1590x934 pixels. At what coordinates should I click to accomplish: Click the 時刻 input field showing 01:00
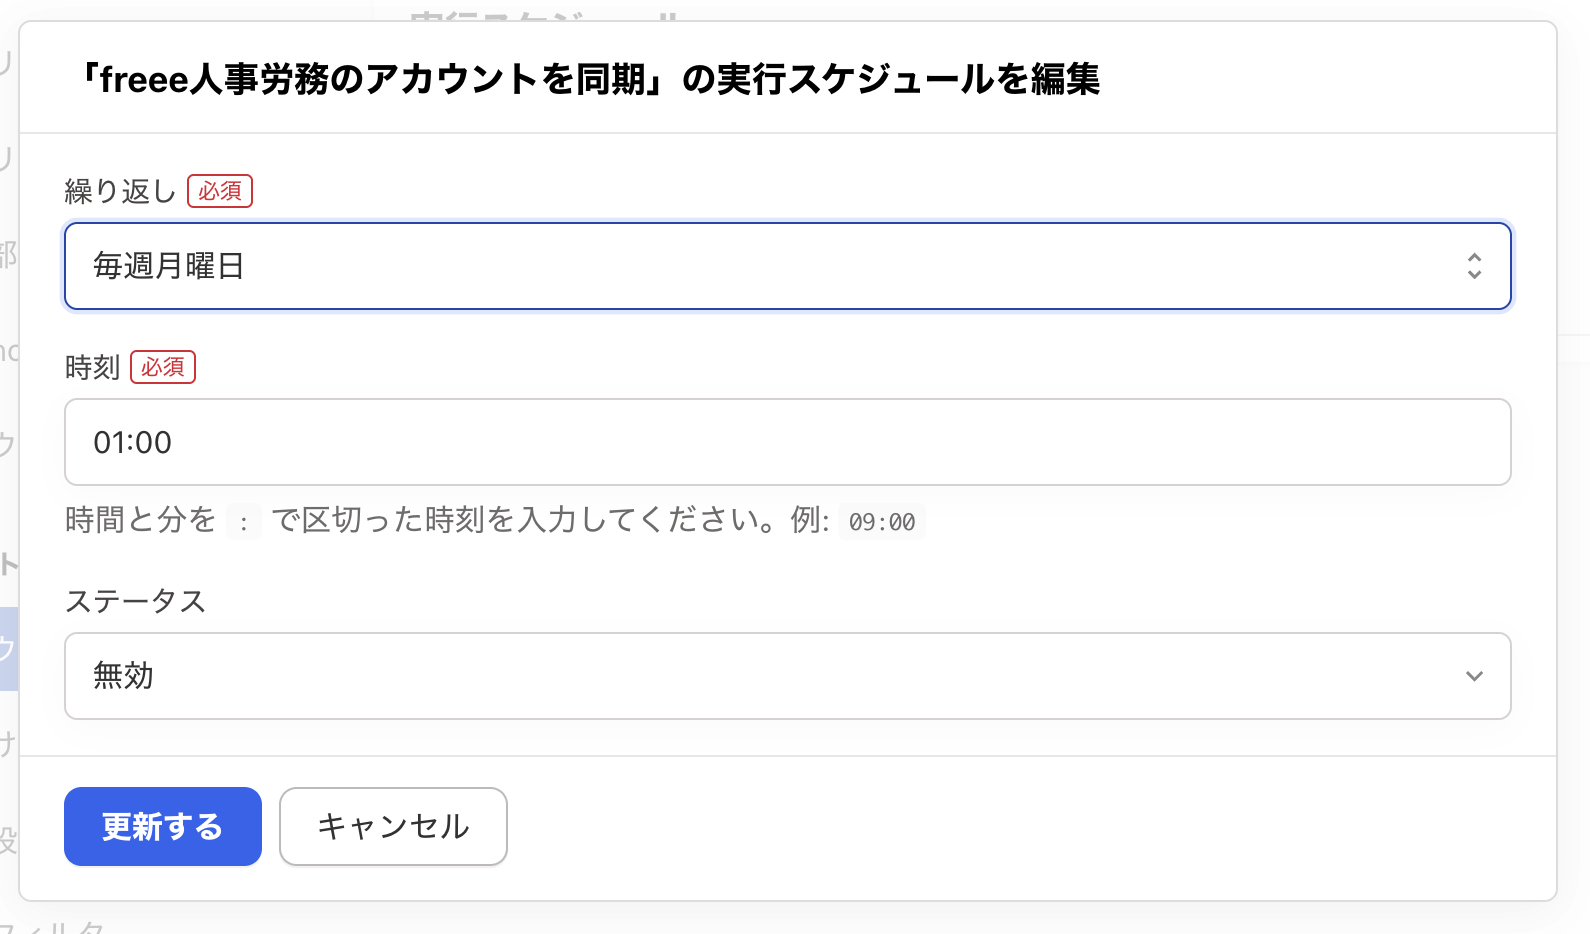pyautogui.click(x=787, y=442)
